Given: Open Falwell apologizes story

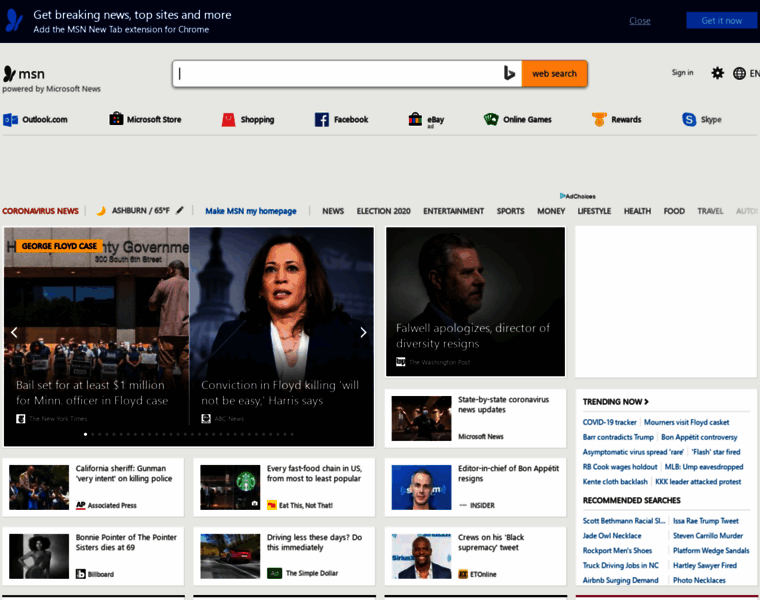Looking at the screenshot, I should 475,302.
